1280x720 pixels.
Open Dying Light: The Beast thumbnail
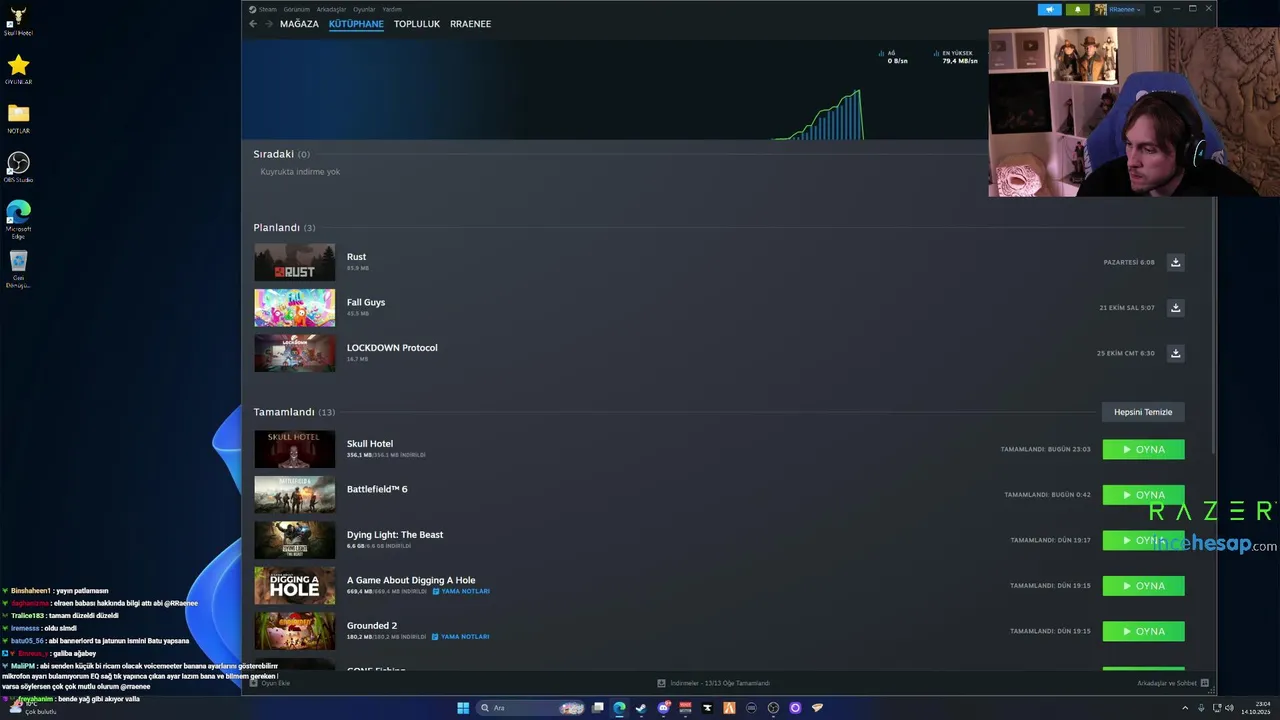[x=295, y=540]
